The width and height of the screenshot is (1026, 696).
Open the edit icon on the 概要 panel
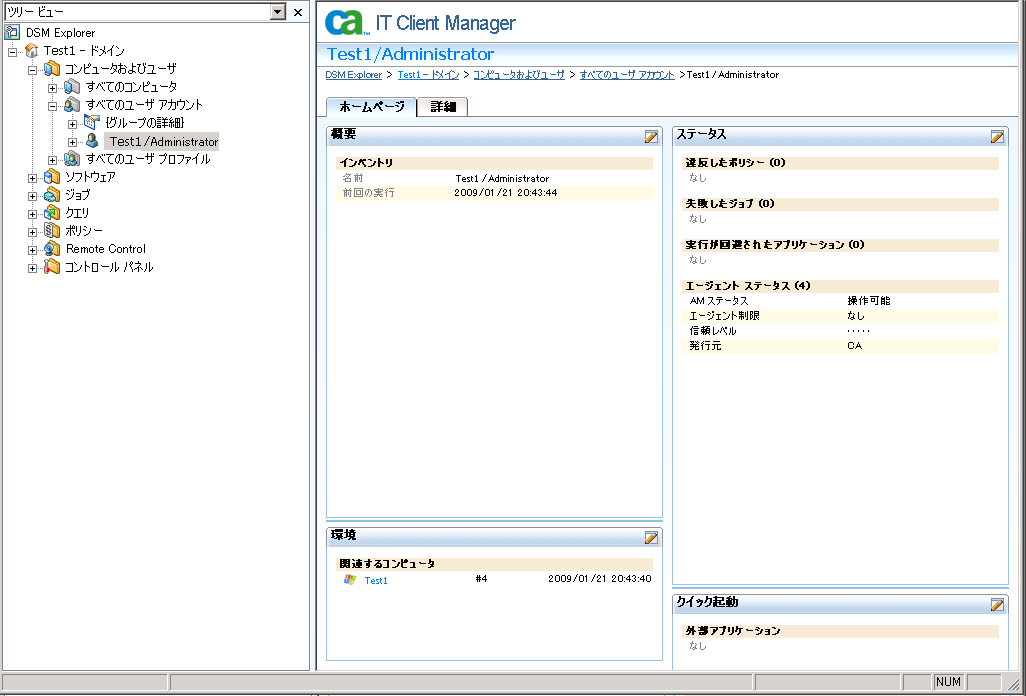tap(651, 136)
